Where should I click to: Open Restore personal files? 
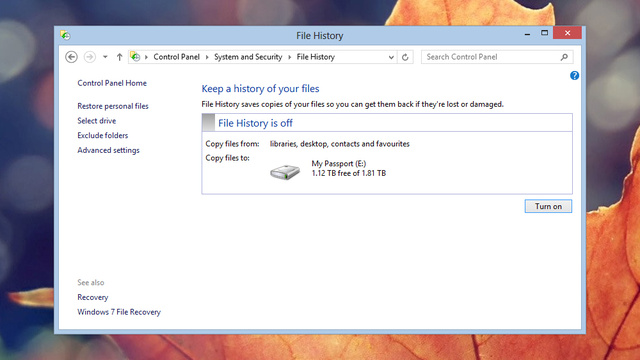point(113,106)
